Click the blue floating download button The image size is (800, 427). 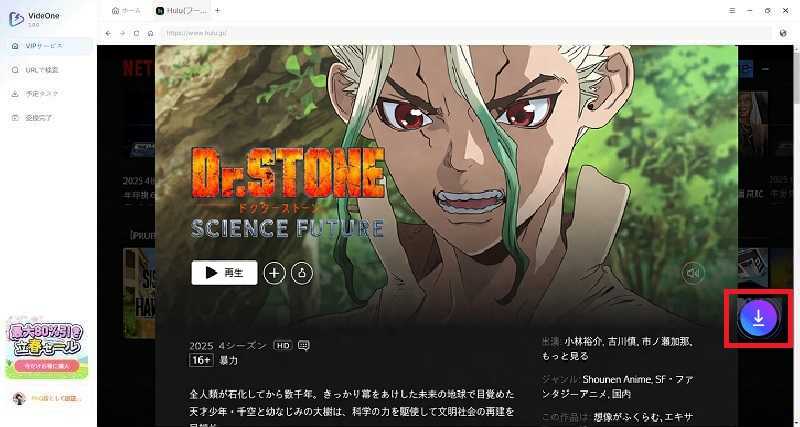click(x=758, y=318)
